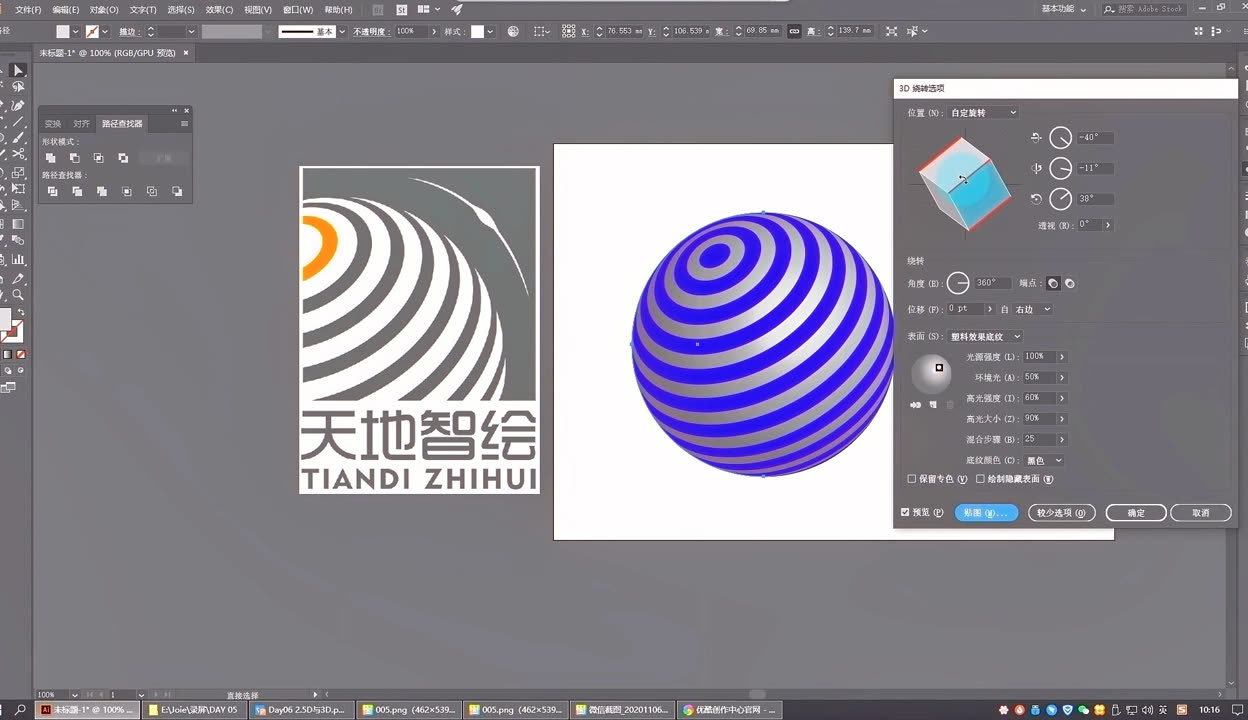Click the Recolor Artwork wheel icon
Screen dimensions: 1248x720
coord(513,31)
